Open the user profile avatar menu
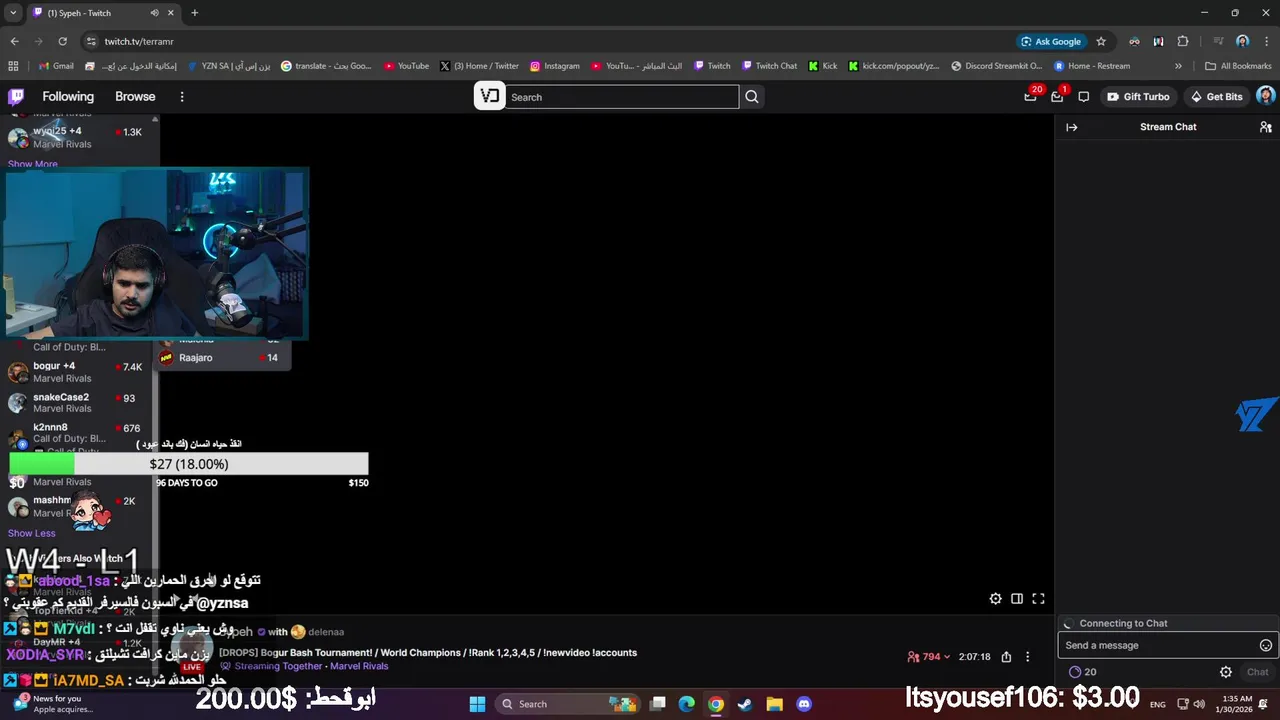This screenshot has height=720, width=1280. coord(1265,96)
